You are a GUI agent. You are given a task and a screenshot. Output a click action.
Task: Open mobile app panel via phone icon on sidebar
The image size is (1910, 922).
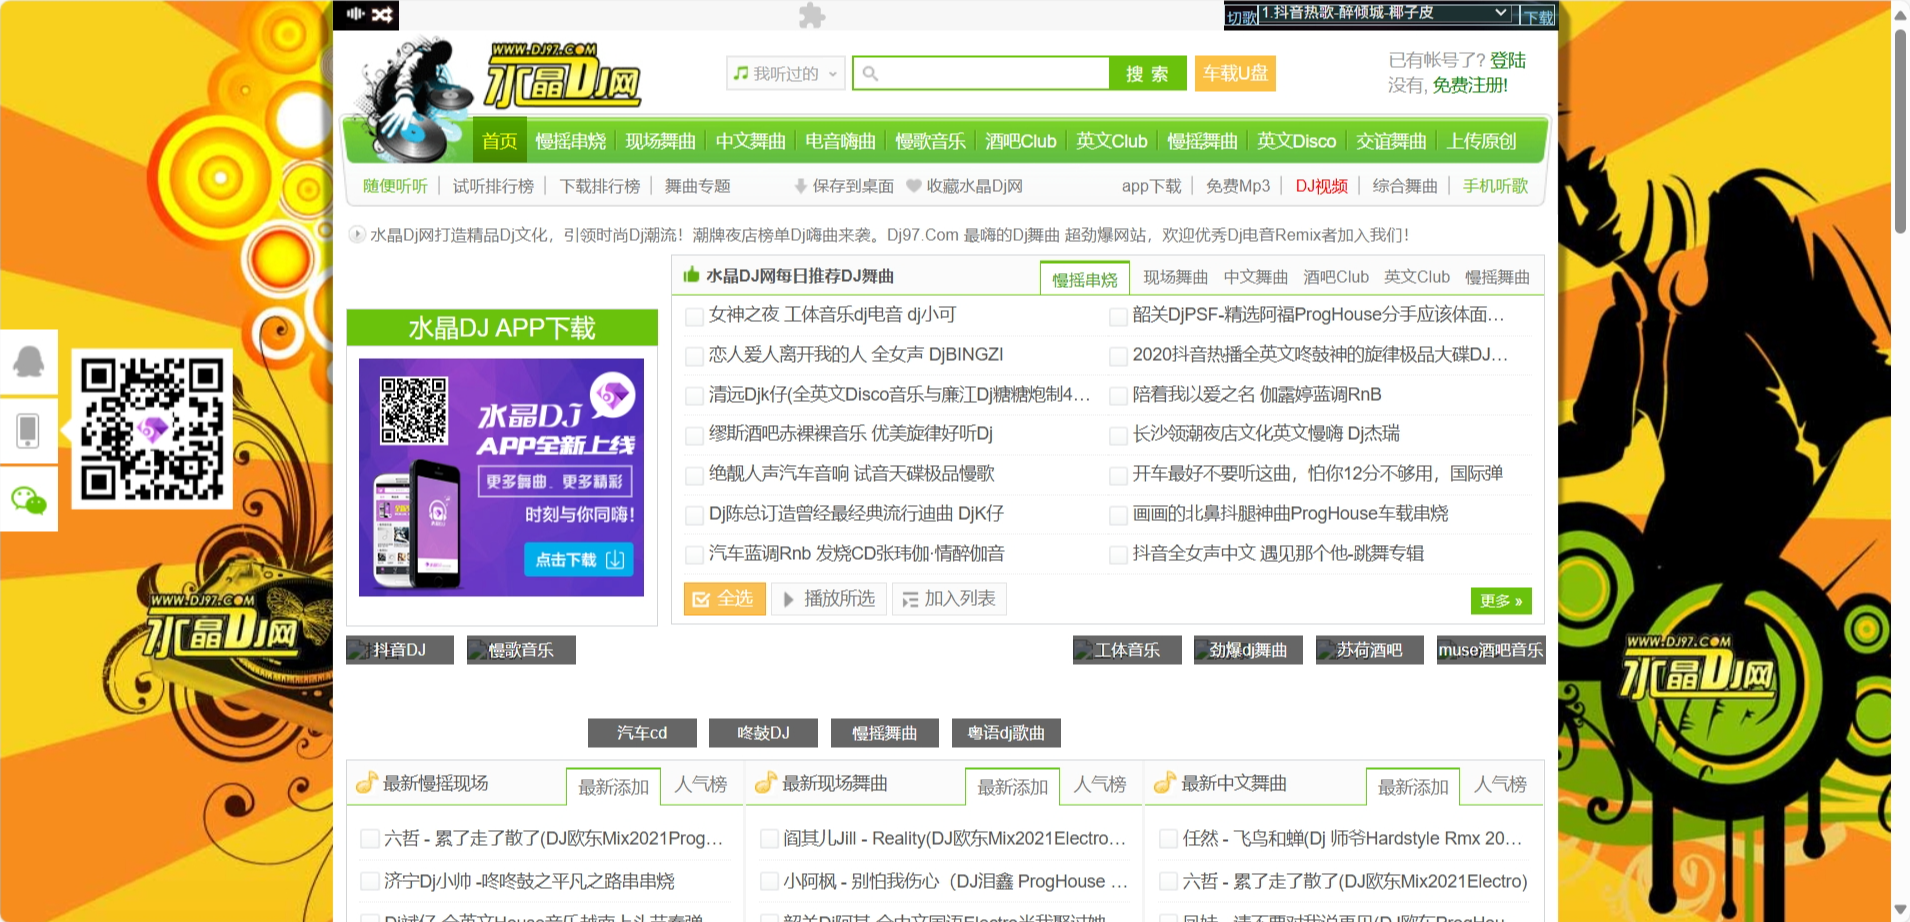pyautogui.click(x=28, y=431)
